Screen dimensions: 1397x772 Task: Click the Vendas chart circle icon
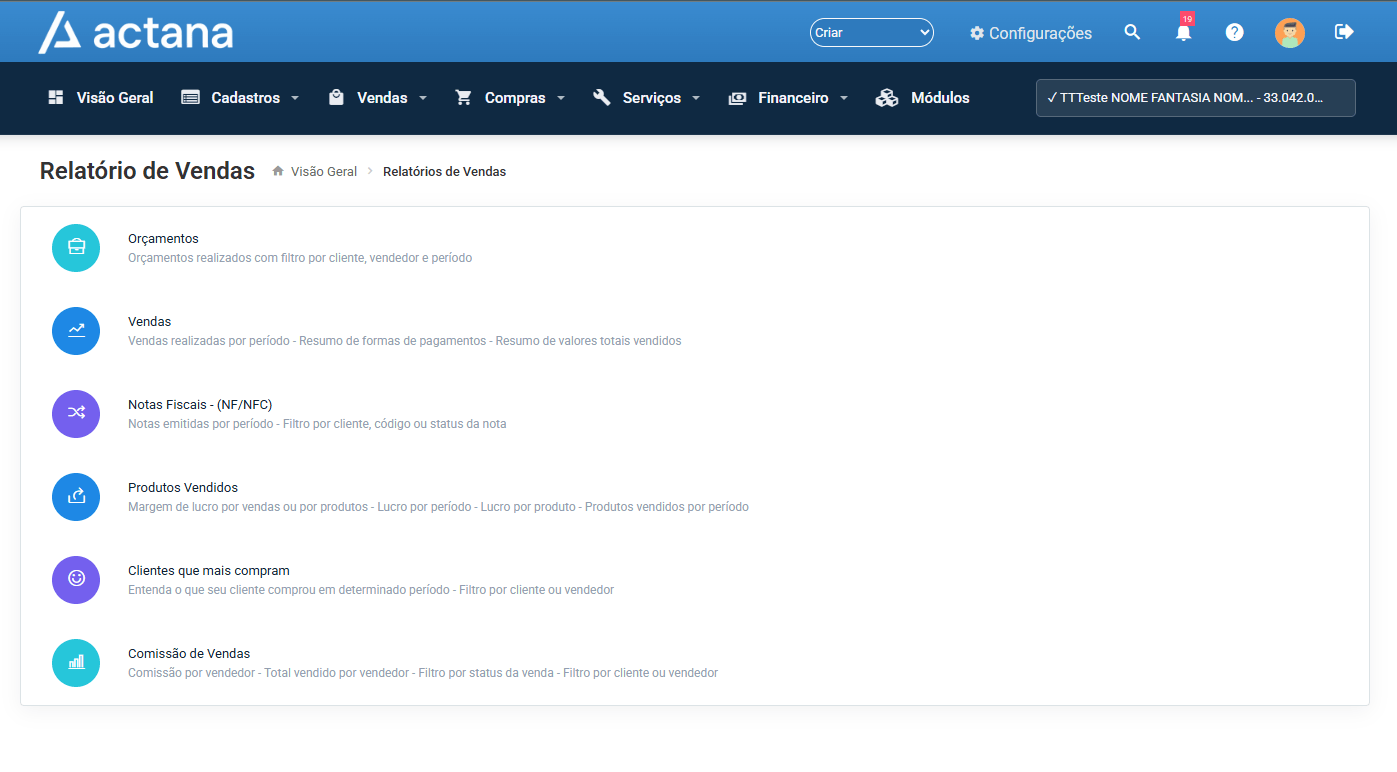click(x=76, y=331)
